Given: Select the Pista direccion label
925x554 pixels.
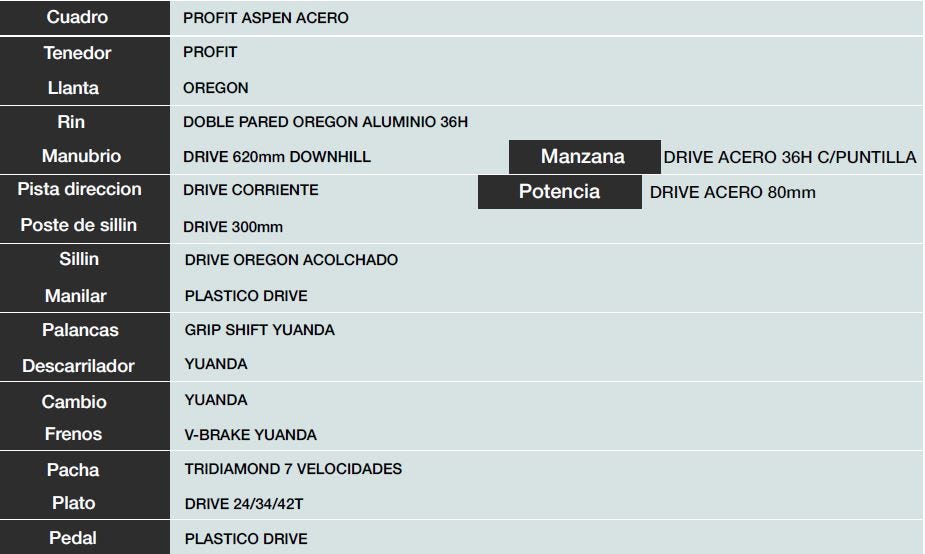Looking at the screenshot, I should [x=79, y=189].
